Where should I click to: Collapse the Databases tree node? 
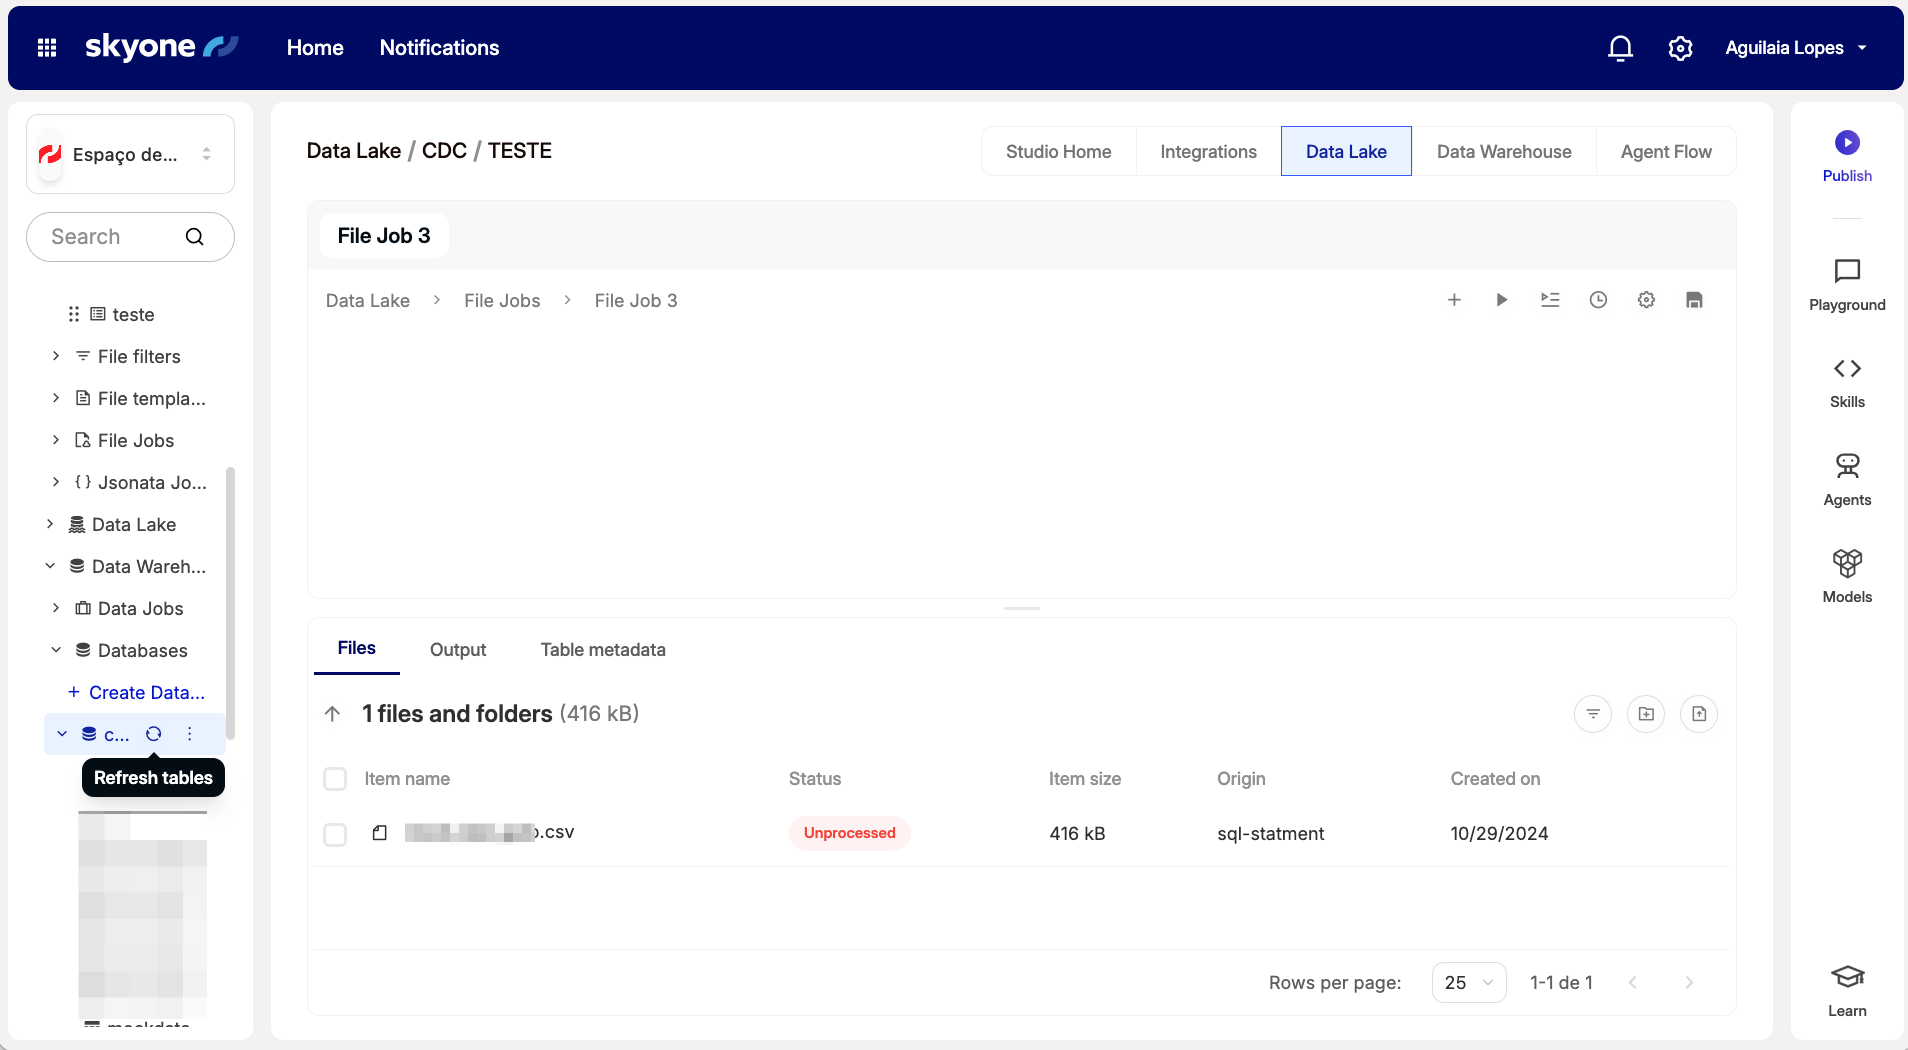pyautogui.click(x=56, y=650)
